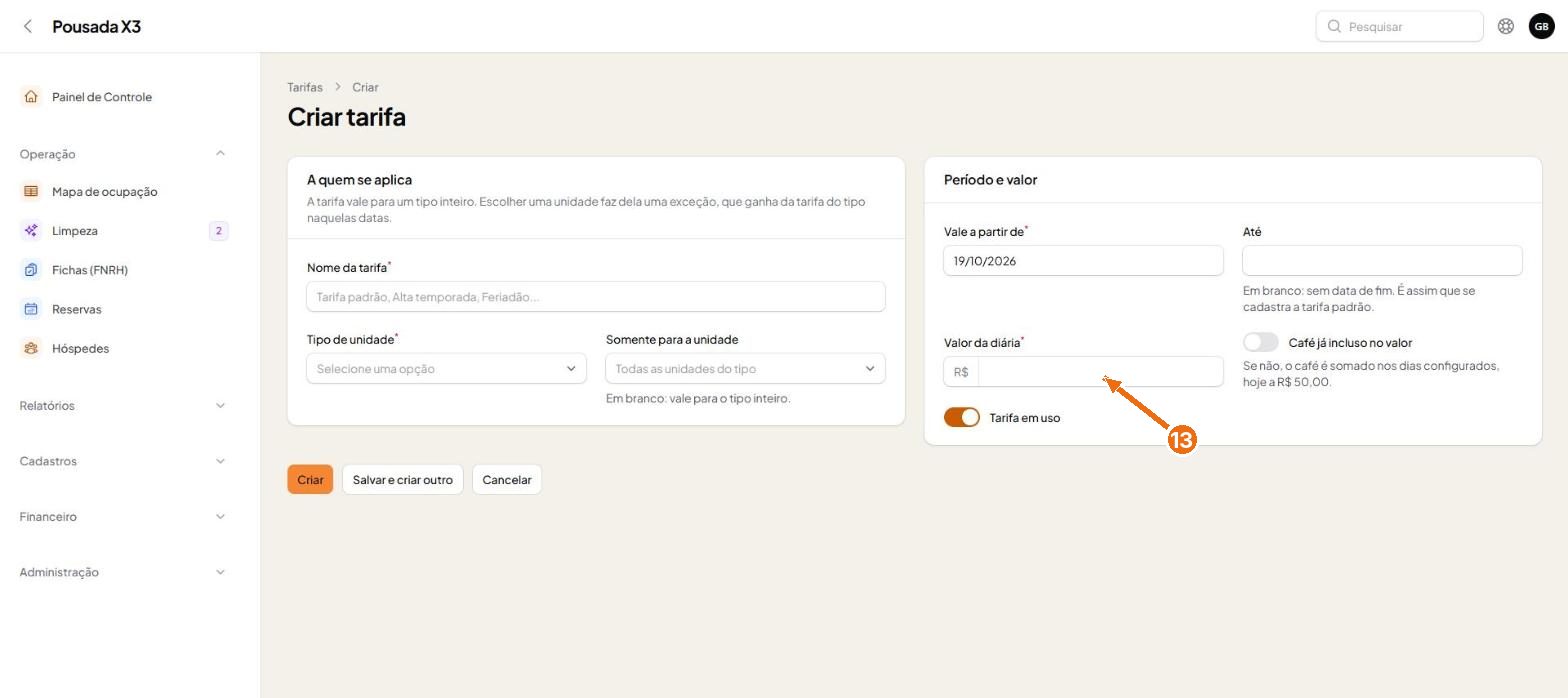Image resolution: width=1568 pixels, height=698 pixels.
Task: Navigate to Reservas
Action: point(76,309)
